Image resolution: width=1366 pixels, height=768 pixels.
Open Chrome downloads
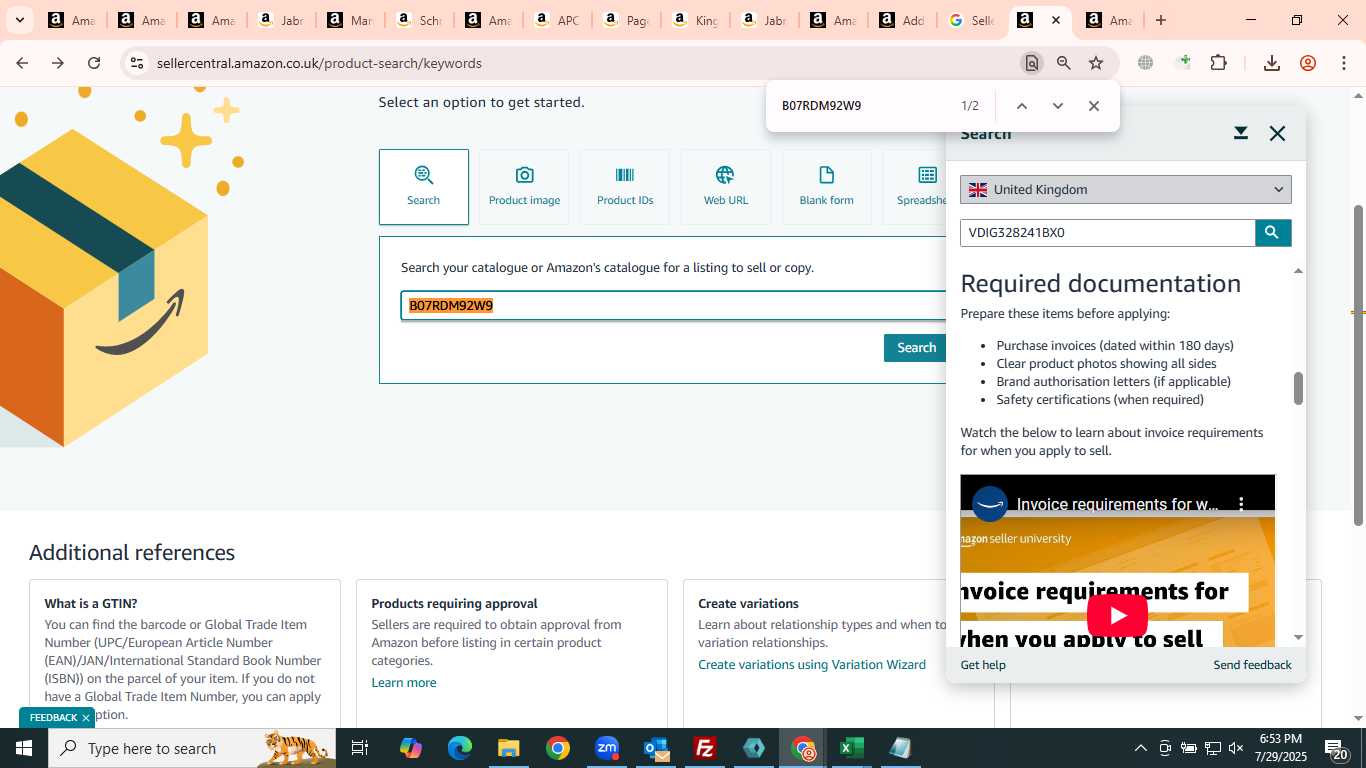tap(1272, 63)
